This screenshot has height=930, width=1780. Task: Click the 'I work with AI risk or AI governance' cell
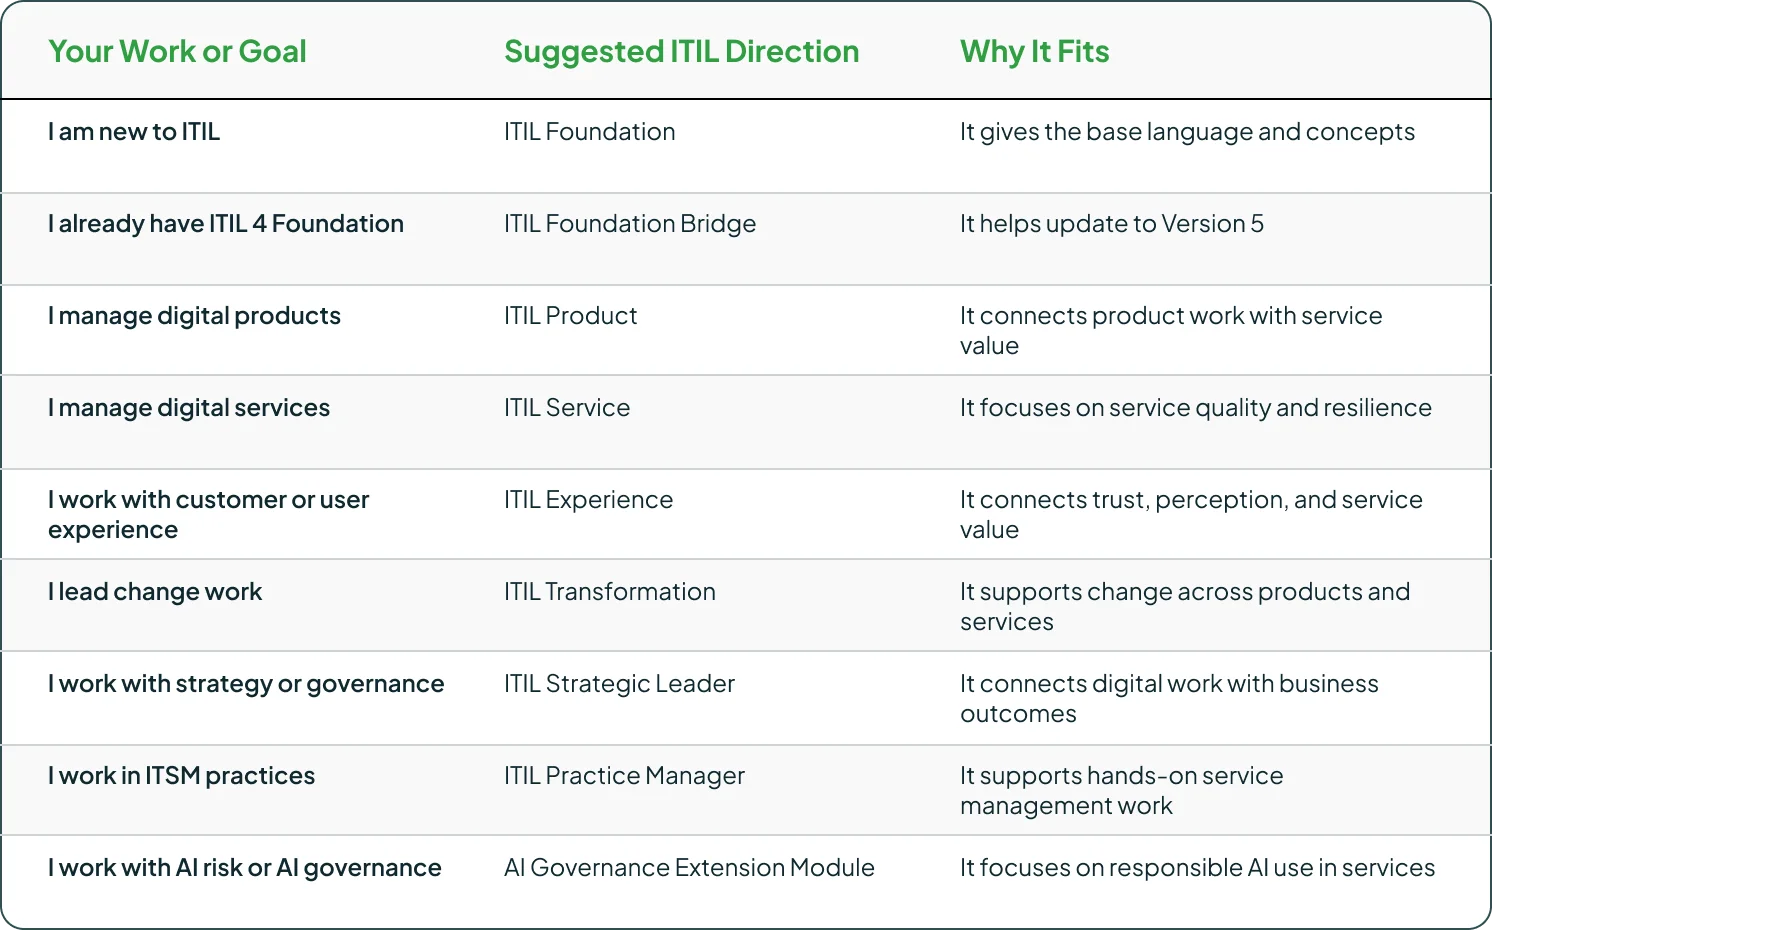click(245, 867)
